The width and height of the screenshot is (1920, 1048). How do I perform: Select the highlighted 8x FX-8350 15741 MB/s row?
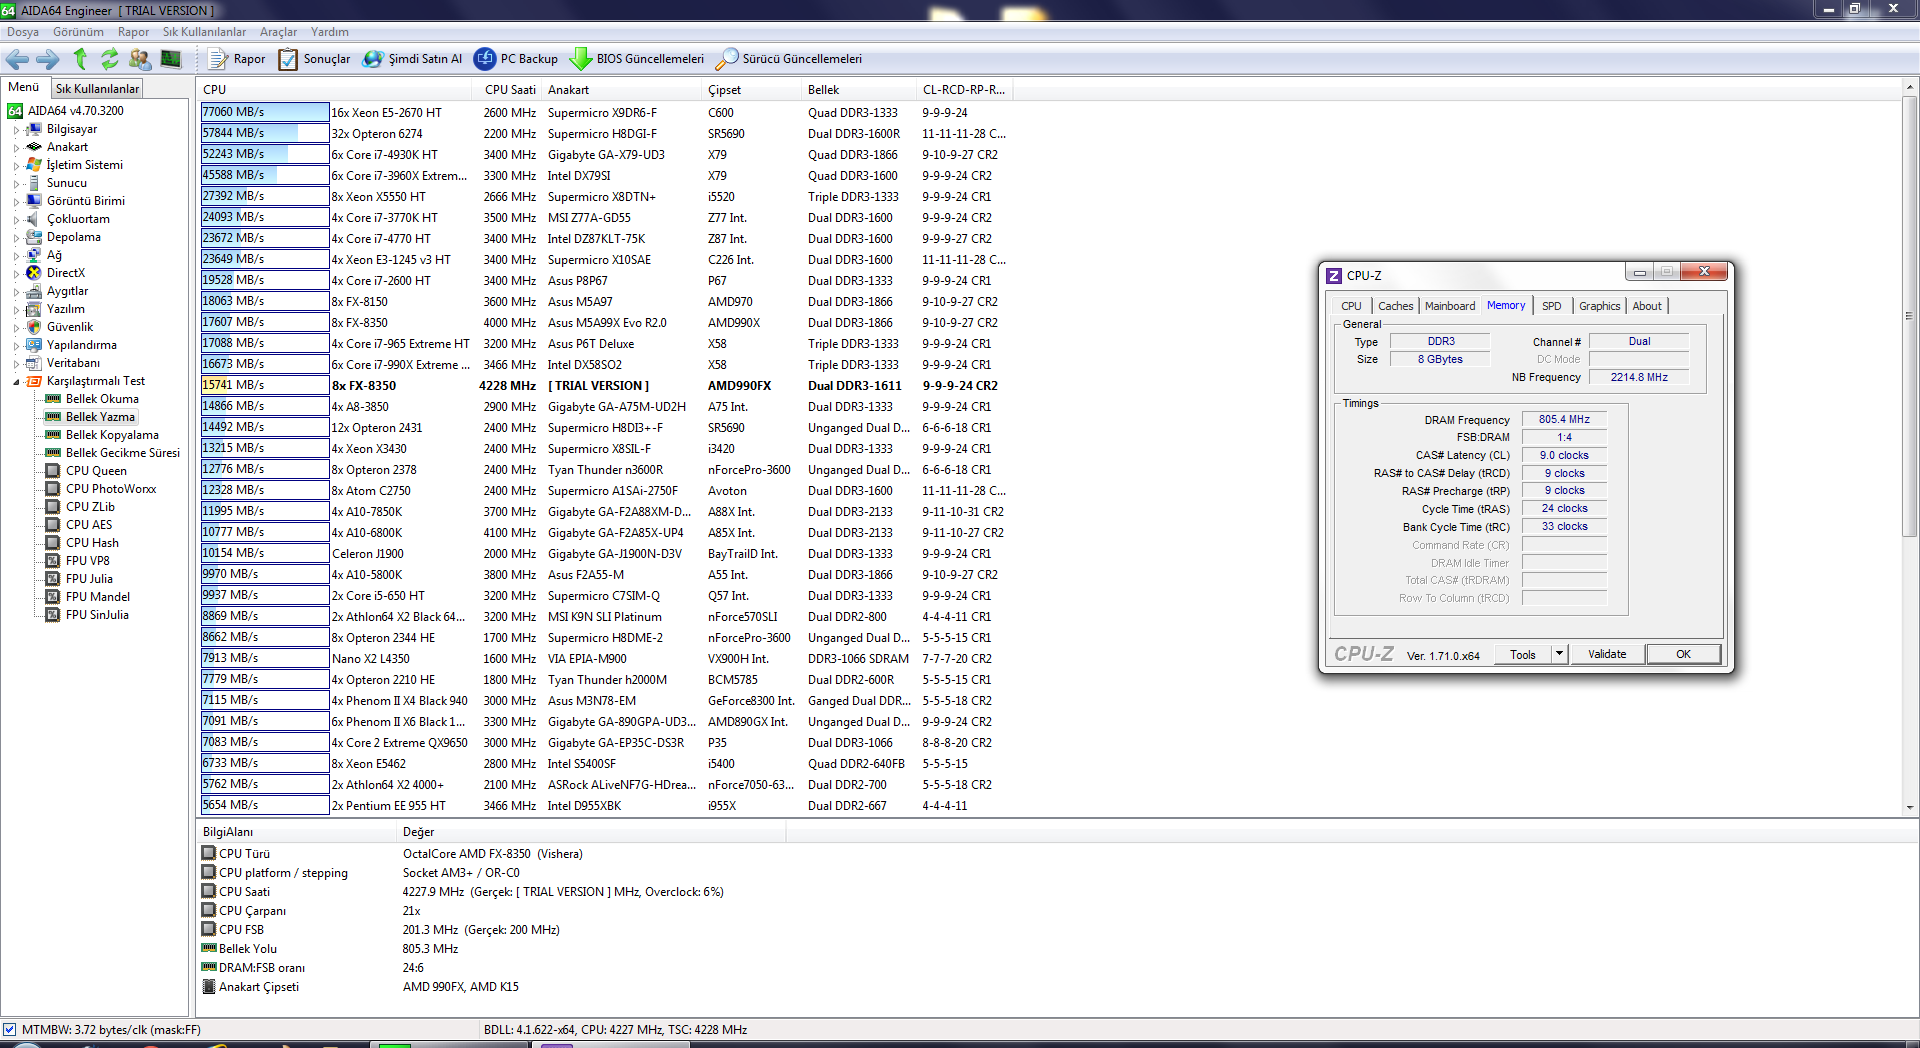pyautogui.click(x=606, y=385)
